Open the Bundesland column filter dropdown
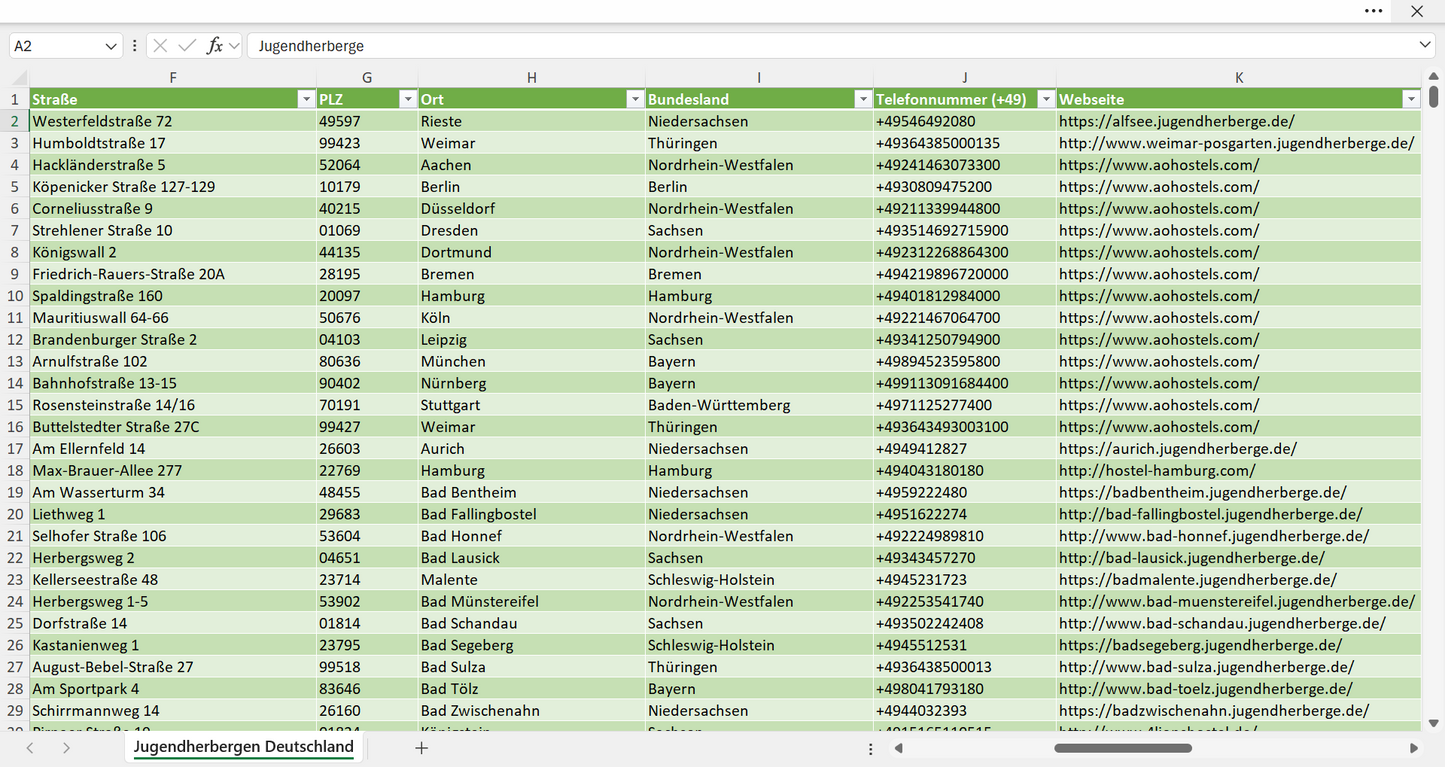1445x767 pixels. (862, 99)
